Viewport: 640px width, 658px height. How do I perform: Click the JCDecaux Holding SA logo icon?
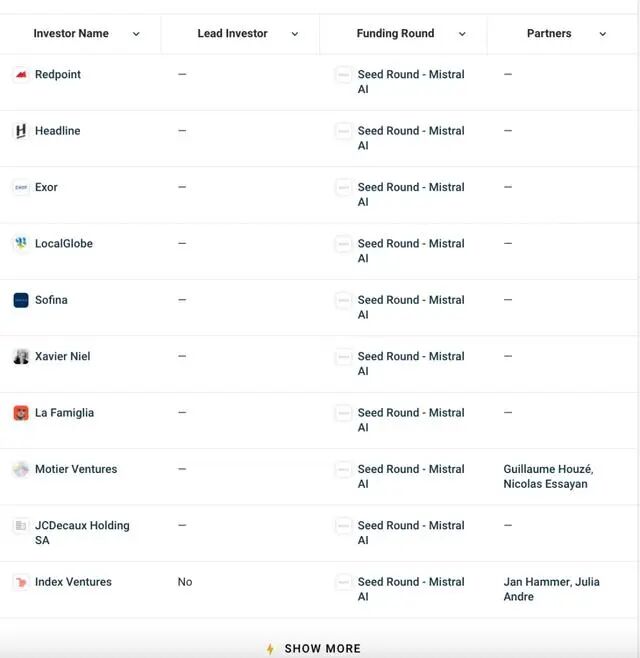pos(21,526)
